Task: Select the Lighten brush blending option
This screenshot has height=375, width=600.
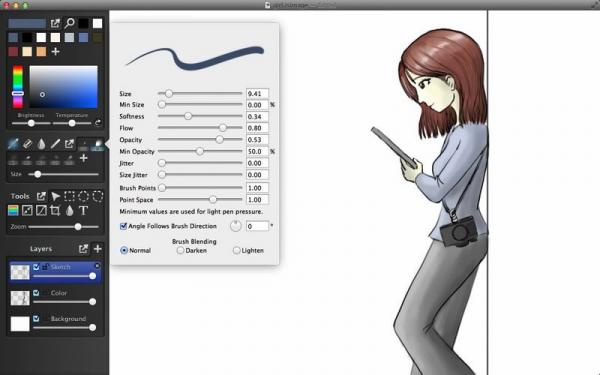Action: pyautogui.click(x=236, y=251)
